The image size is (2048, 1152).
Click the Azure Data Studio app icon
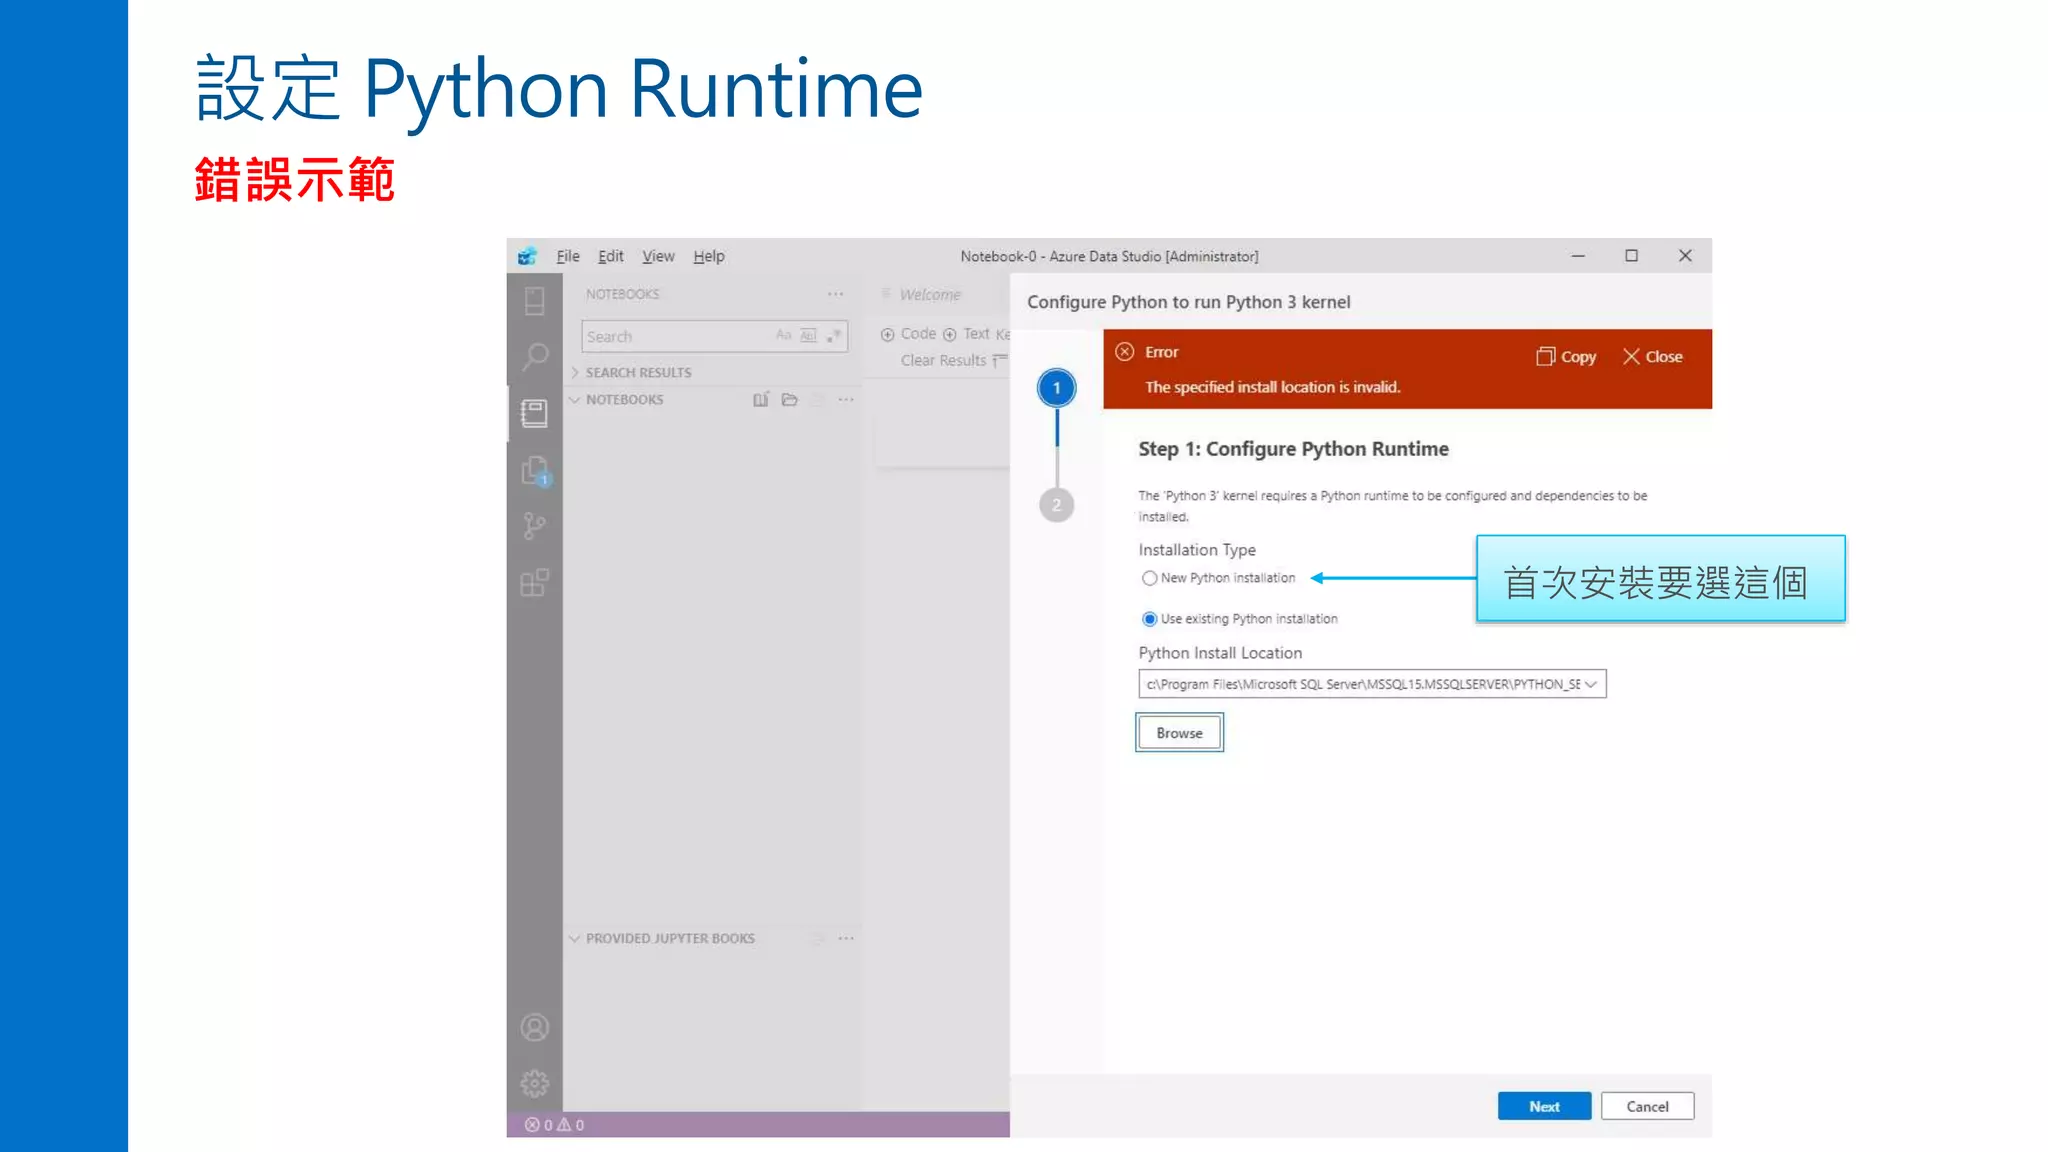527,256
